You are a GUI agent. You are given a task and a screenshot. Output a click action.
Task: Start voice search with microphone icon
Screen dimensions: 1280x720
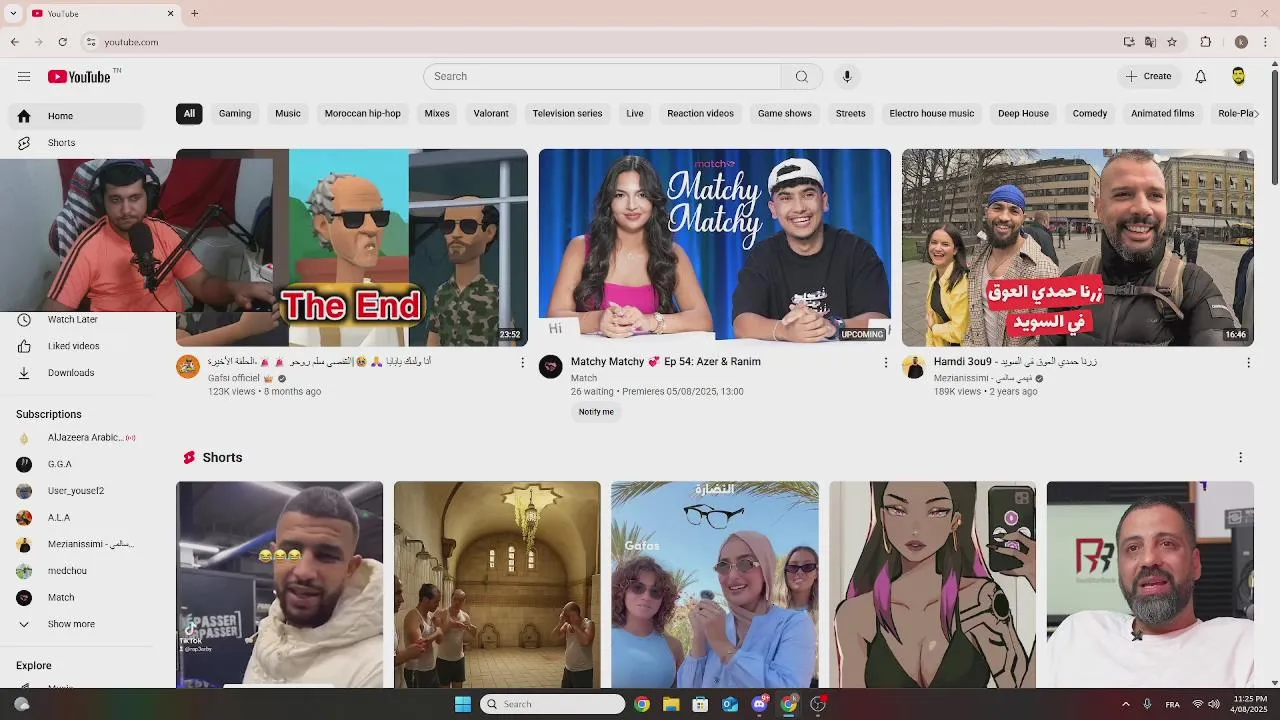click(x=847, y=77)
